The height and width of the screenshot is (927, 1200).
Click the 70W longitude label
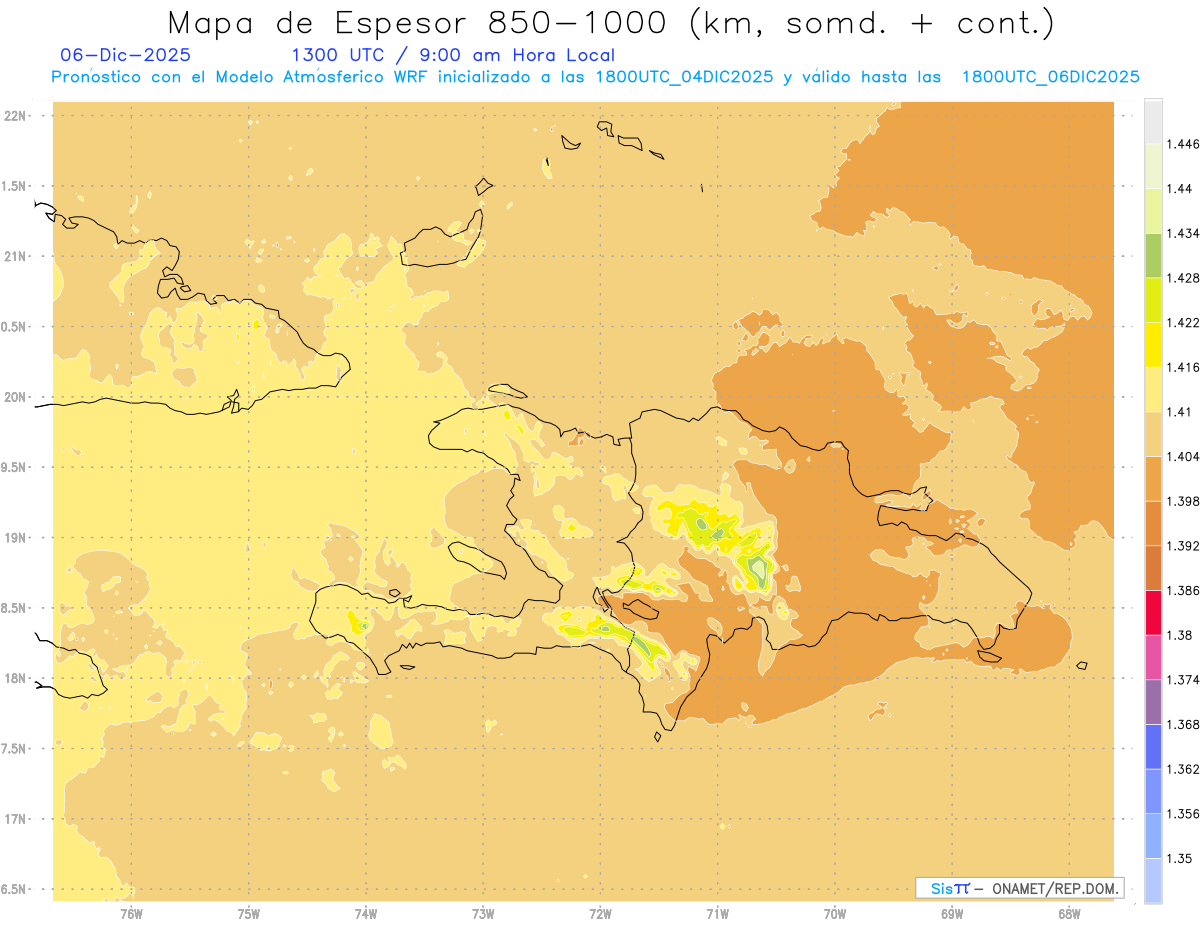(835, 913)
